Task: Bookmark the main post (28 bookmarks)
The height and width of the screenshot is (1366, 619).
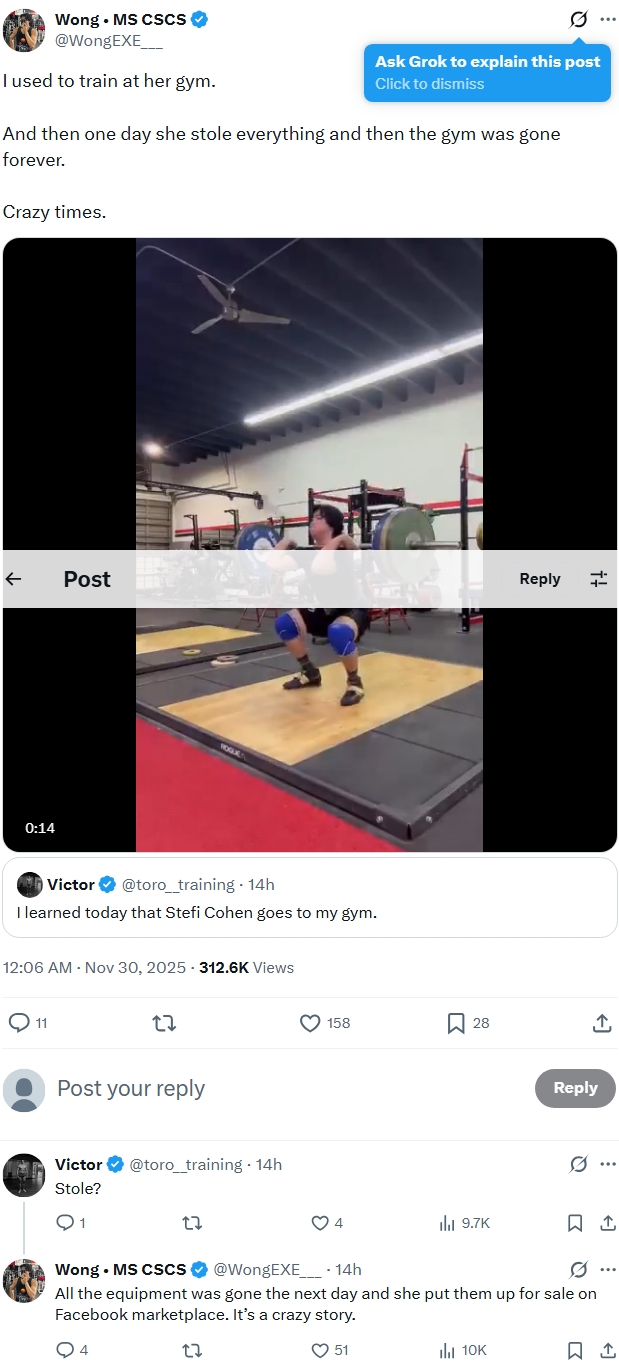Action: tap(455, 1023)
